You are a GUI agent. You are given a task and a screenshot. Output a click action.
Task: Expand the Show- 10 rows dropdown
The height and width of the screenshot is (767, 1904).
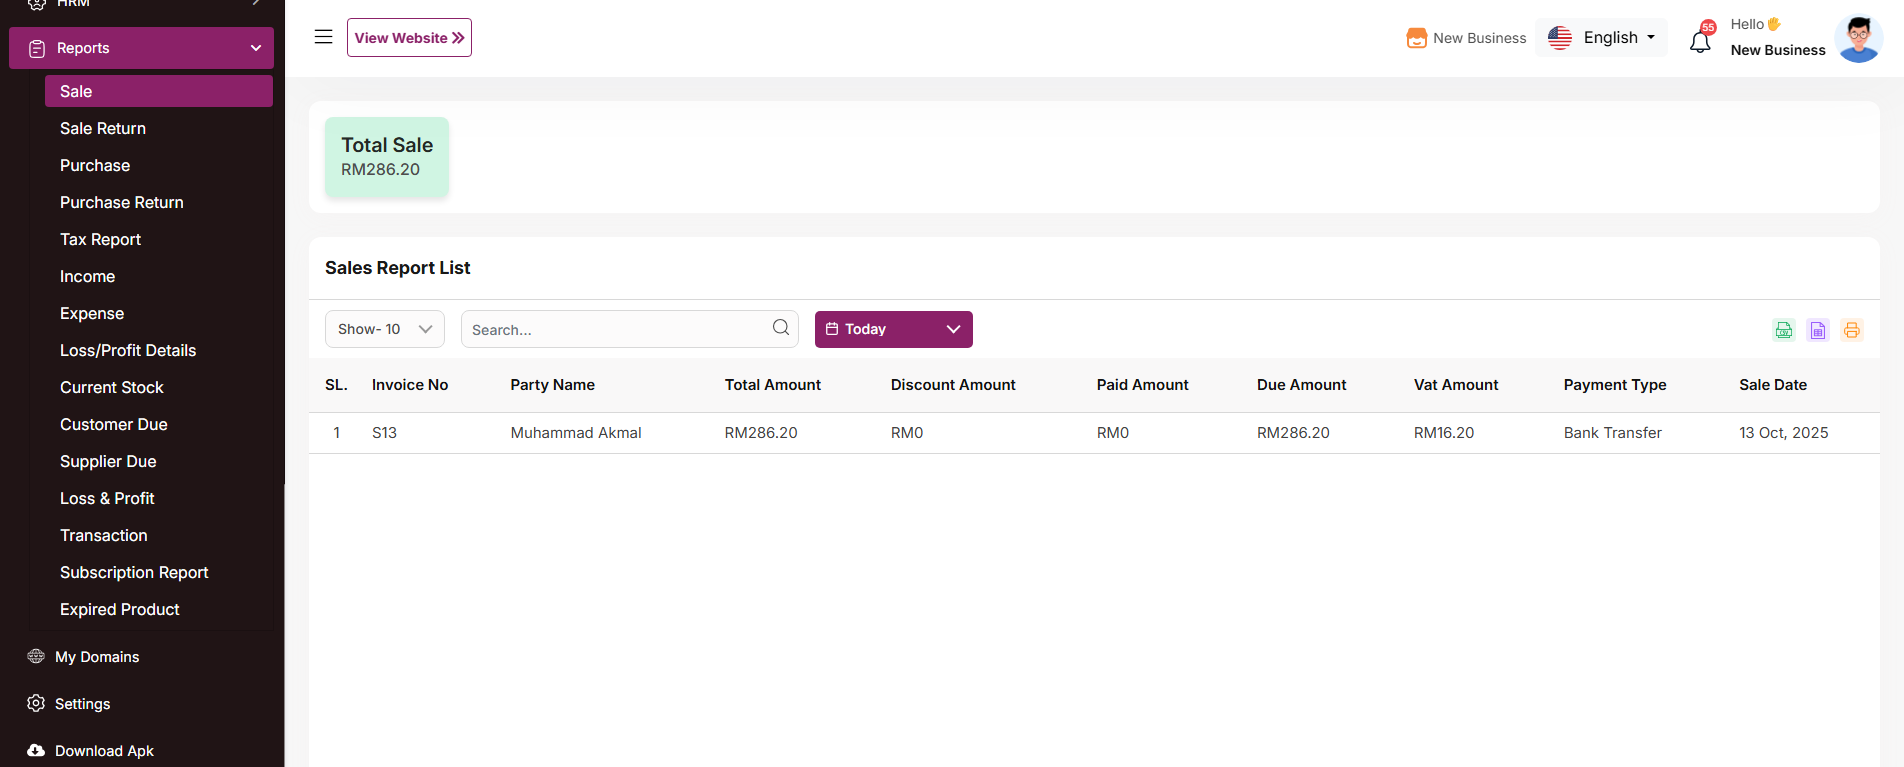click(384, 329)
